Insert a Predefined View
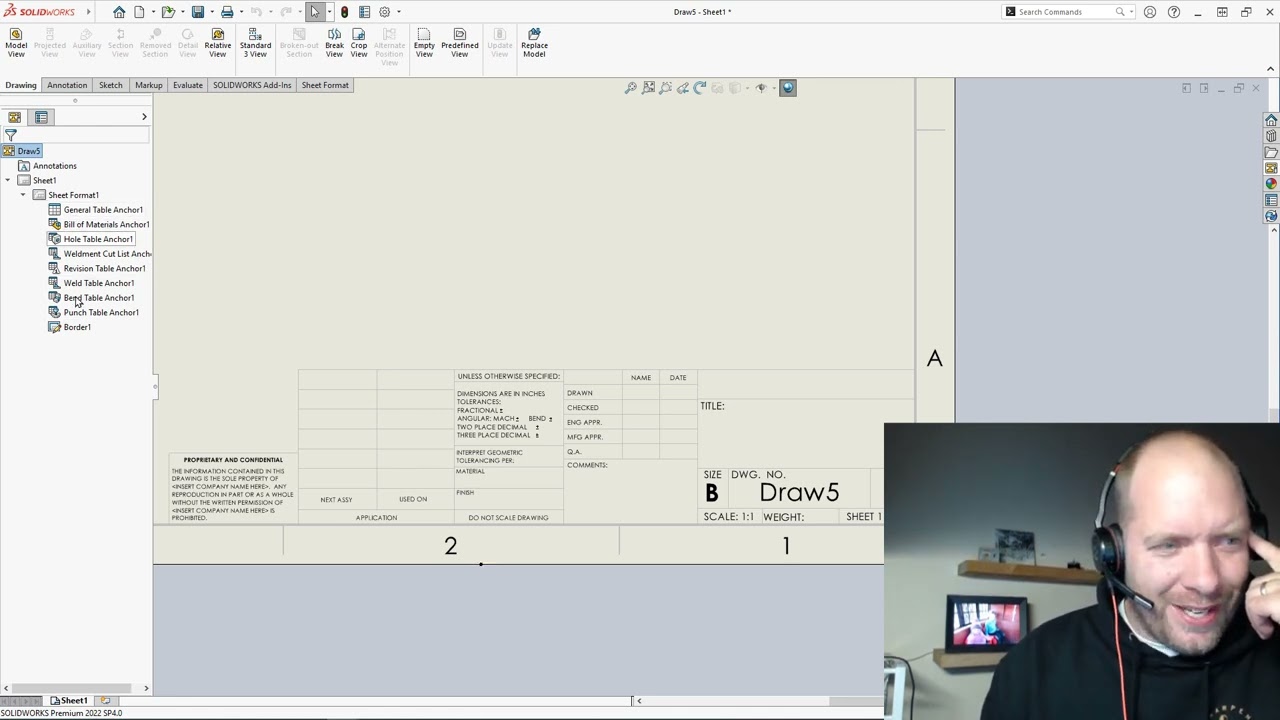 [x=459, y=43]
